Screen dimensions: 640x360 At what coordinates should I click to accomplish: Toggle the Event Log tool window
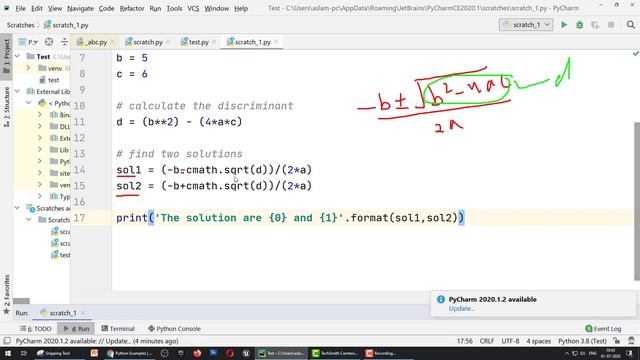click(603, 329)
